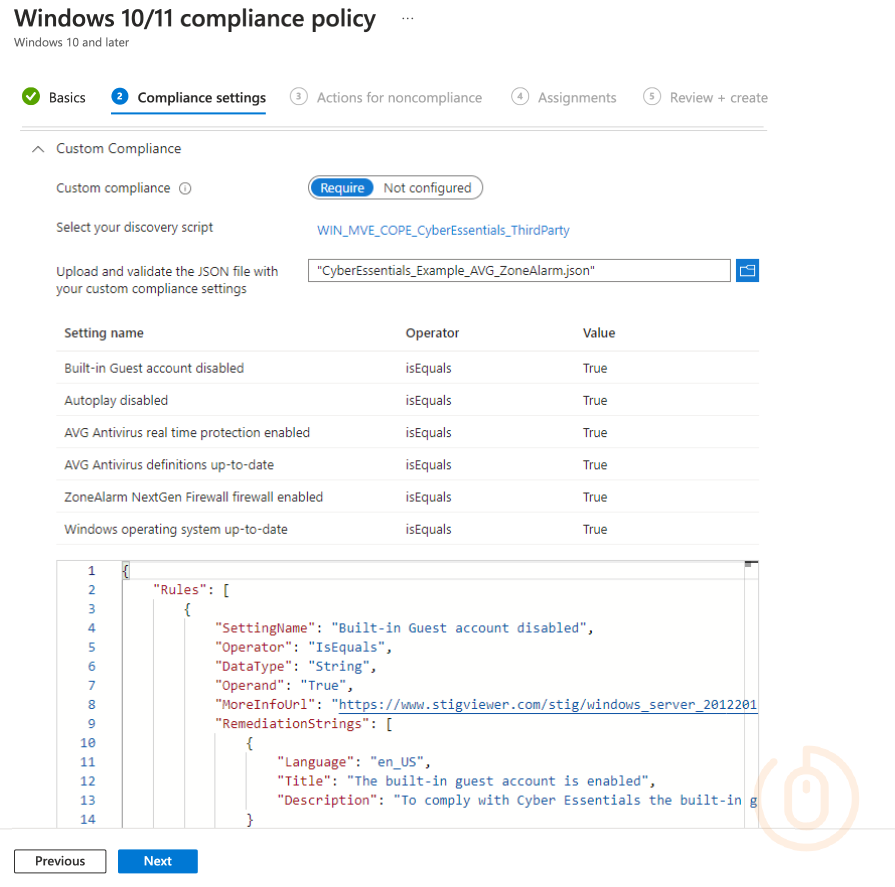Click the step 4 Assignments circle icon
Screen dimensions: 895x887
pos(519,97)
